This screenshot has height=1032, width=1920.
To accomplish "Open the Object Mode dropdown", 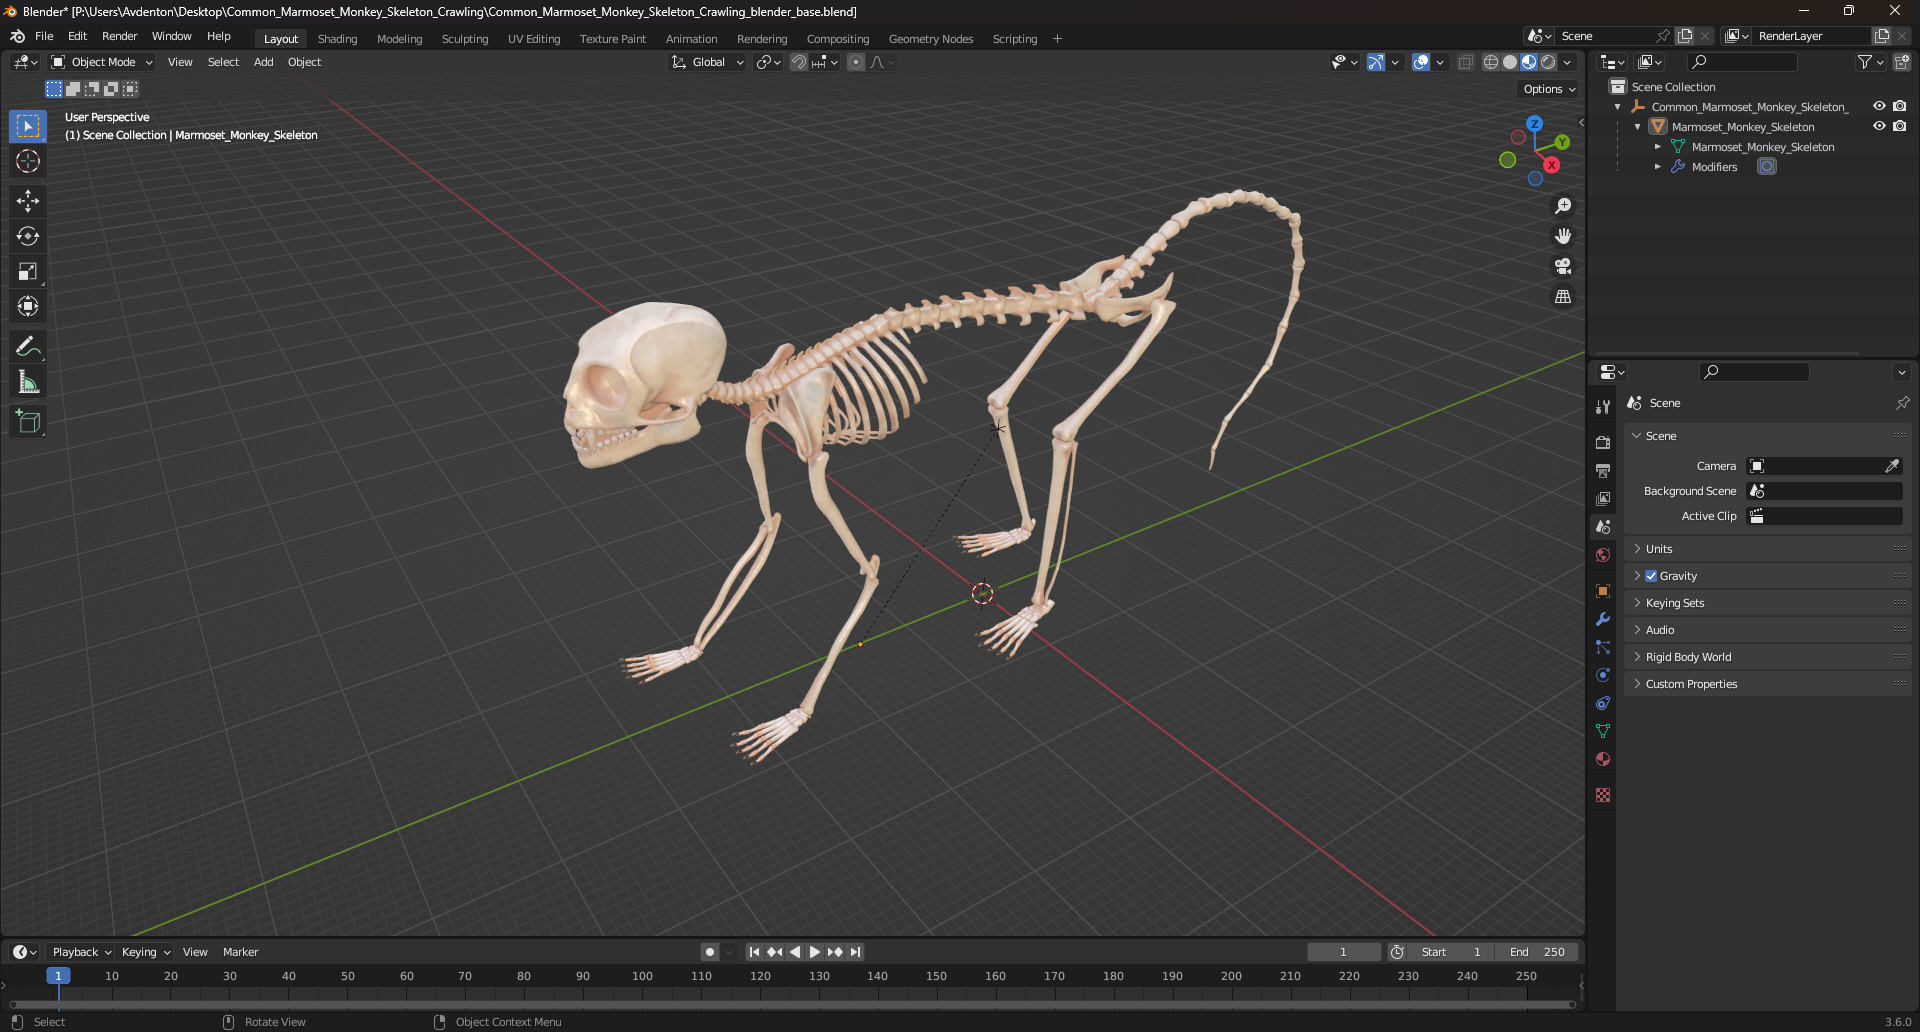I will tap(102, 62).
